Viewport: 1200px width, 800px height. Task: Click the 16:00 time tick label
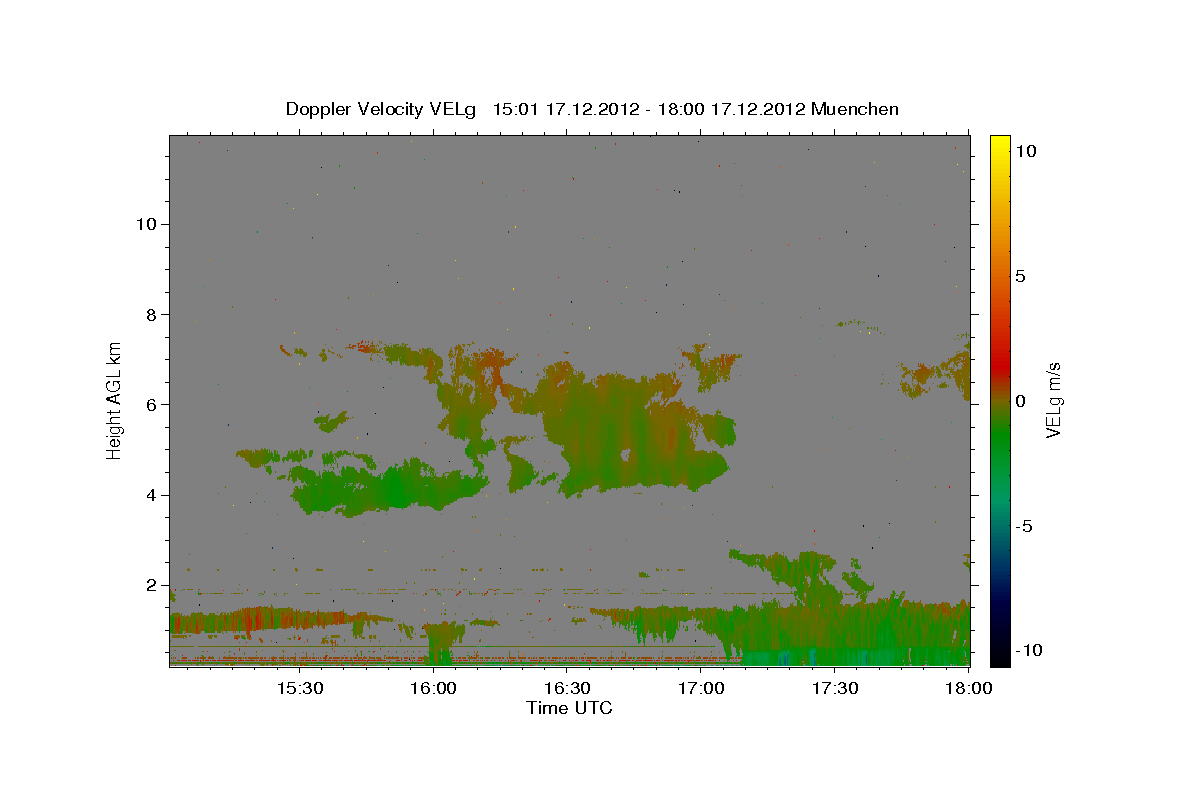433,688
